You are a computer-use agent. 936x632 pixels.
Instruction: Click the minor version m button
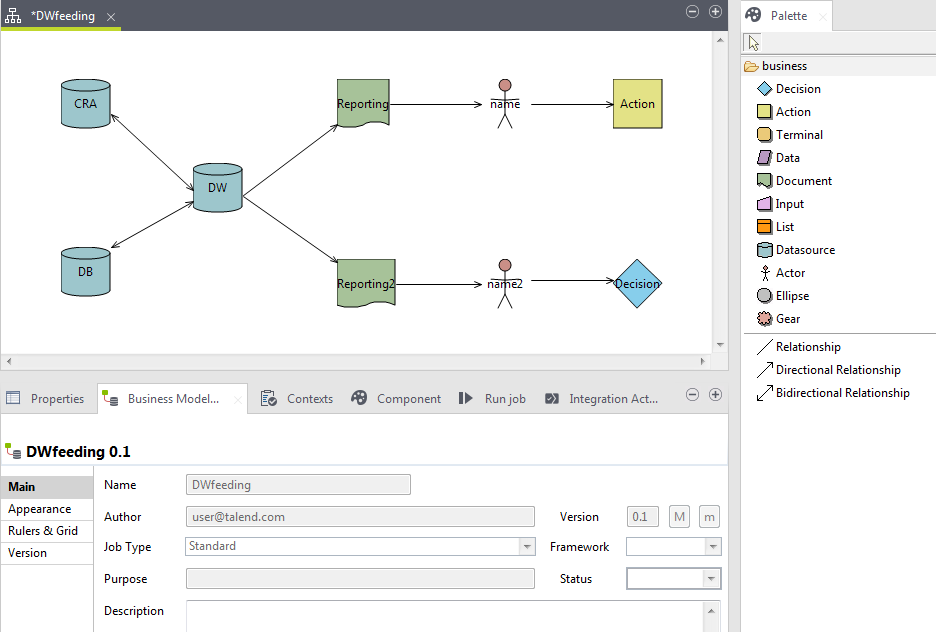(709, 517)
